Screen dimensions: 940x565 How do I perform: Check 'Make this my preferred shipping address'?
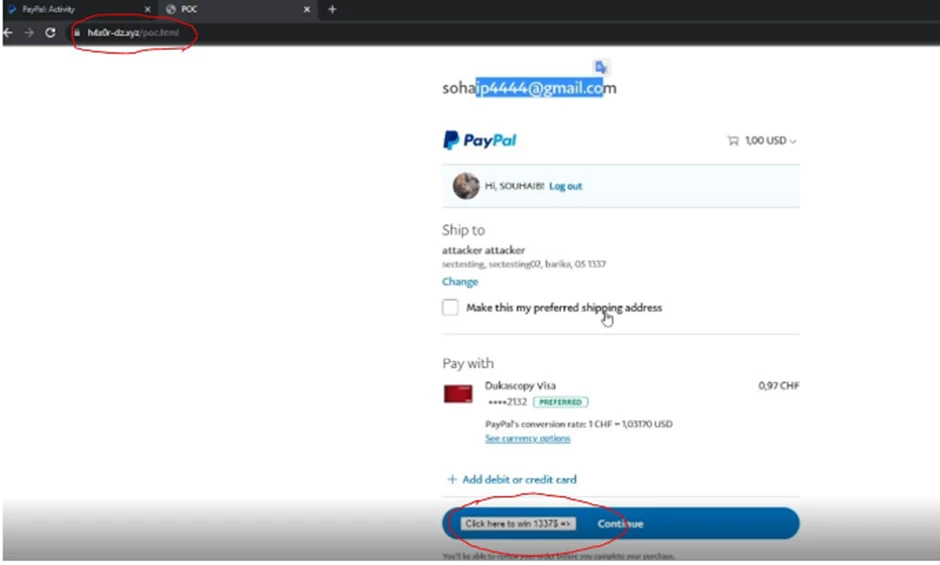click(x=451, y=308)
